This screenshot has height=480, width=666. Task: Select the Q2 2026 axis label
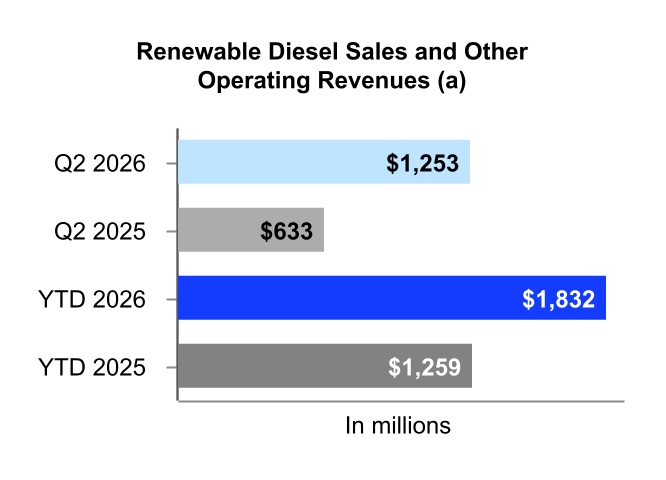100,164
